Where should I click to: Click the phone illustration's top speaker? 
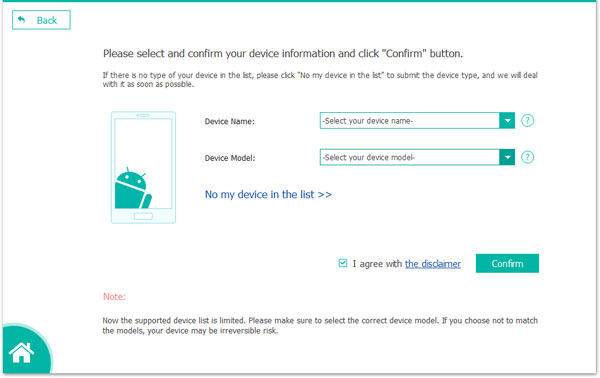143,115
